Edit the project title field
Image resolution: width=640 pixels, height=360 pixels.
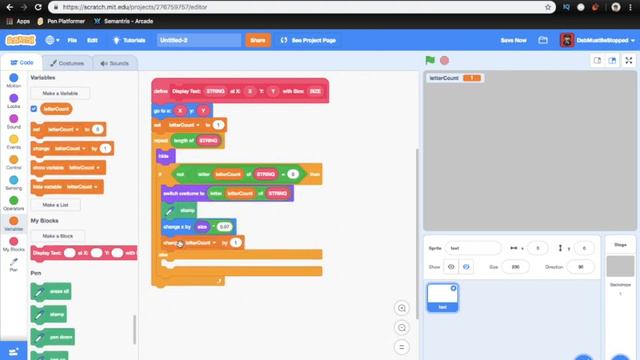[x=199, y=40]
